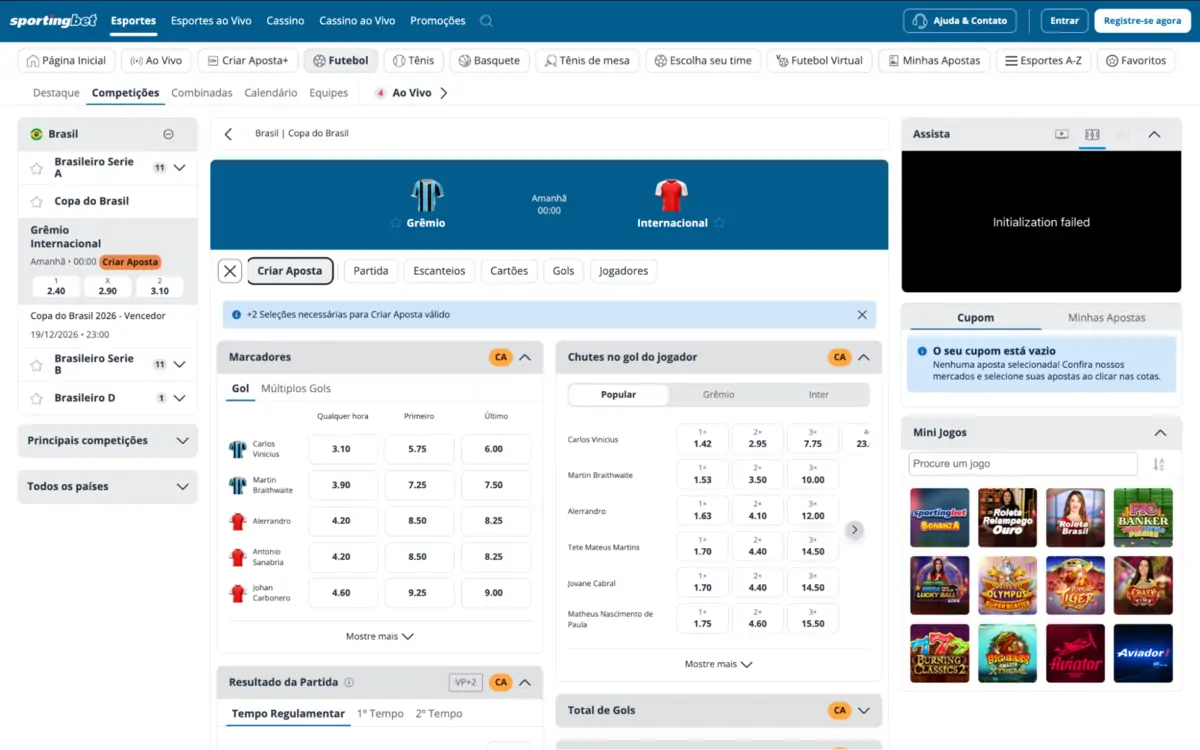
Task: Expand Brasileiro D league
Action: coord(179,398)
